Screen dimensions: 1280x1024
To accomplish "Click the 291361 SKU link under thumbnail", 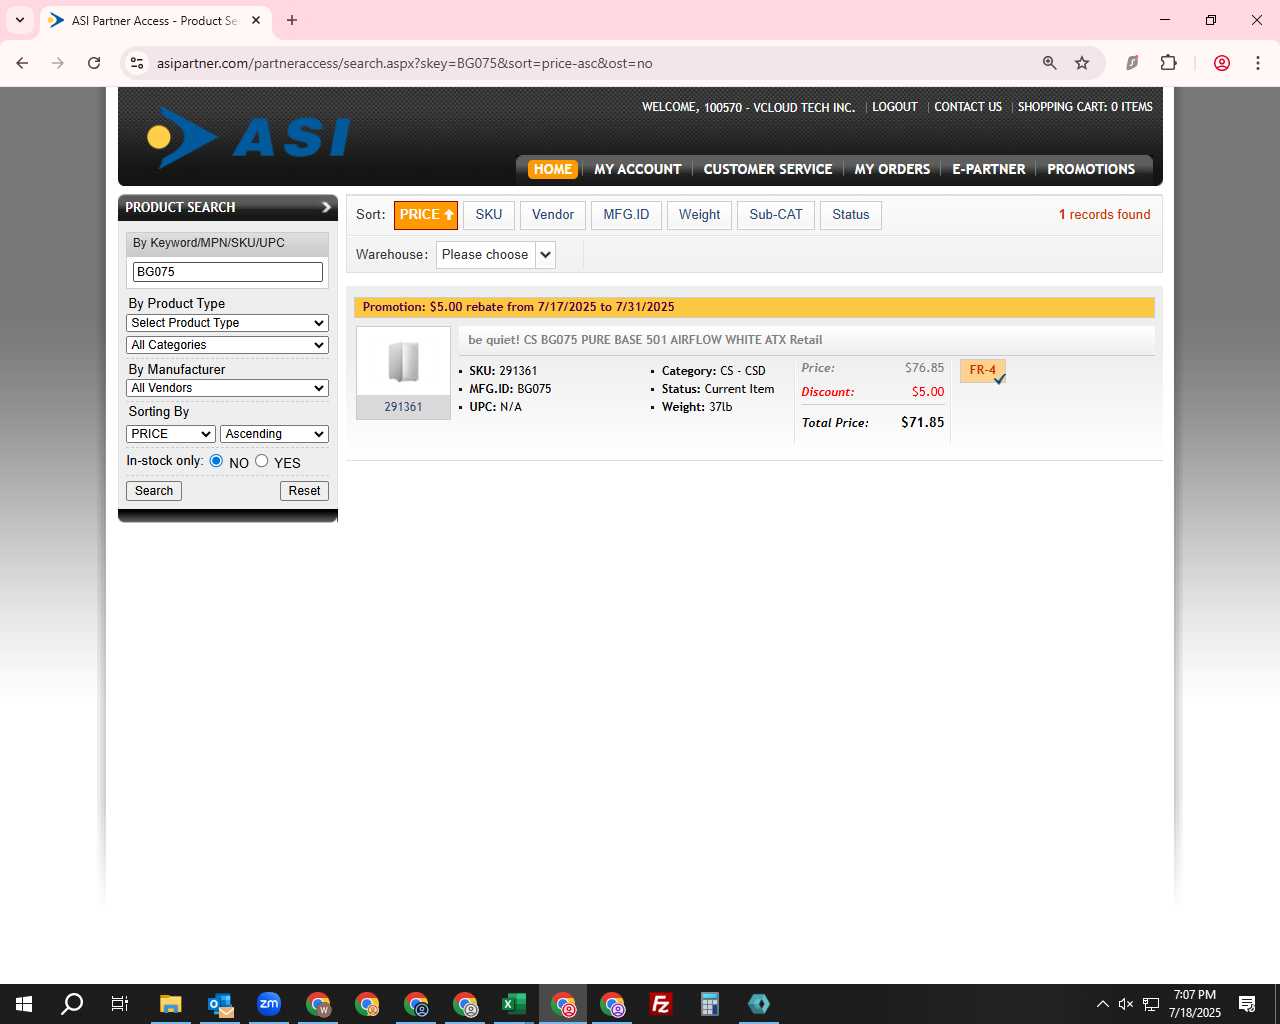I will tap(403, 407).
